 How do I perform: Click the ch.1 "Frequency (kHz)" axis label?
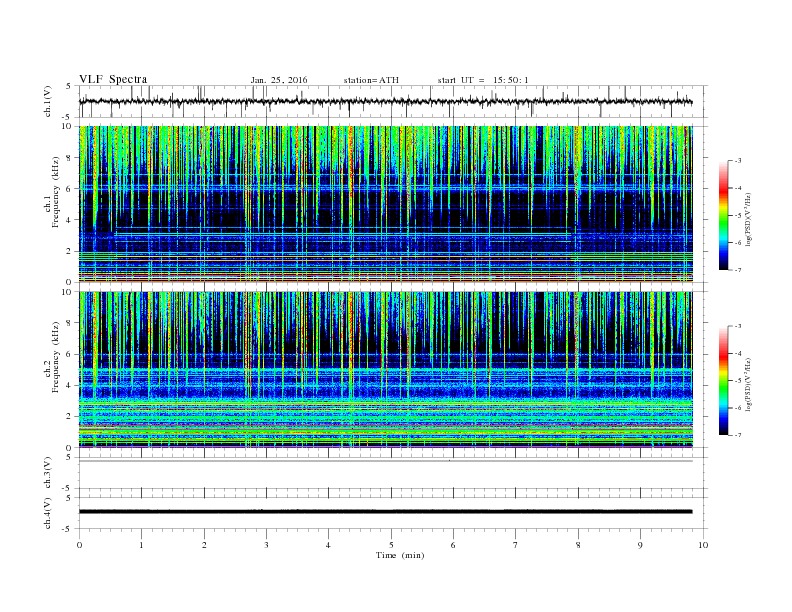pos(56,192)
